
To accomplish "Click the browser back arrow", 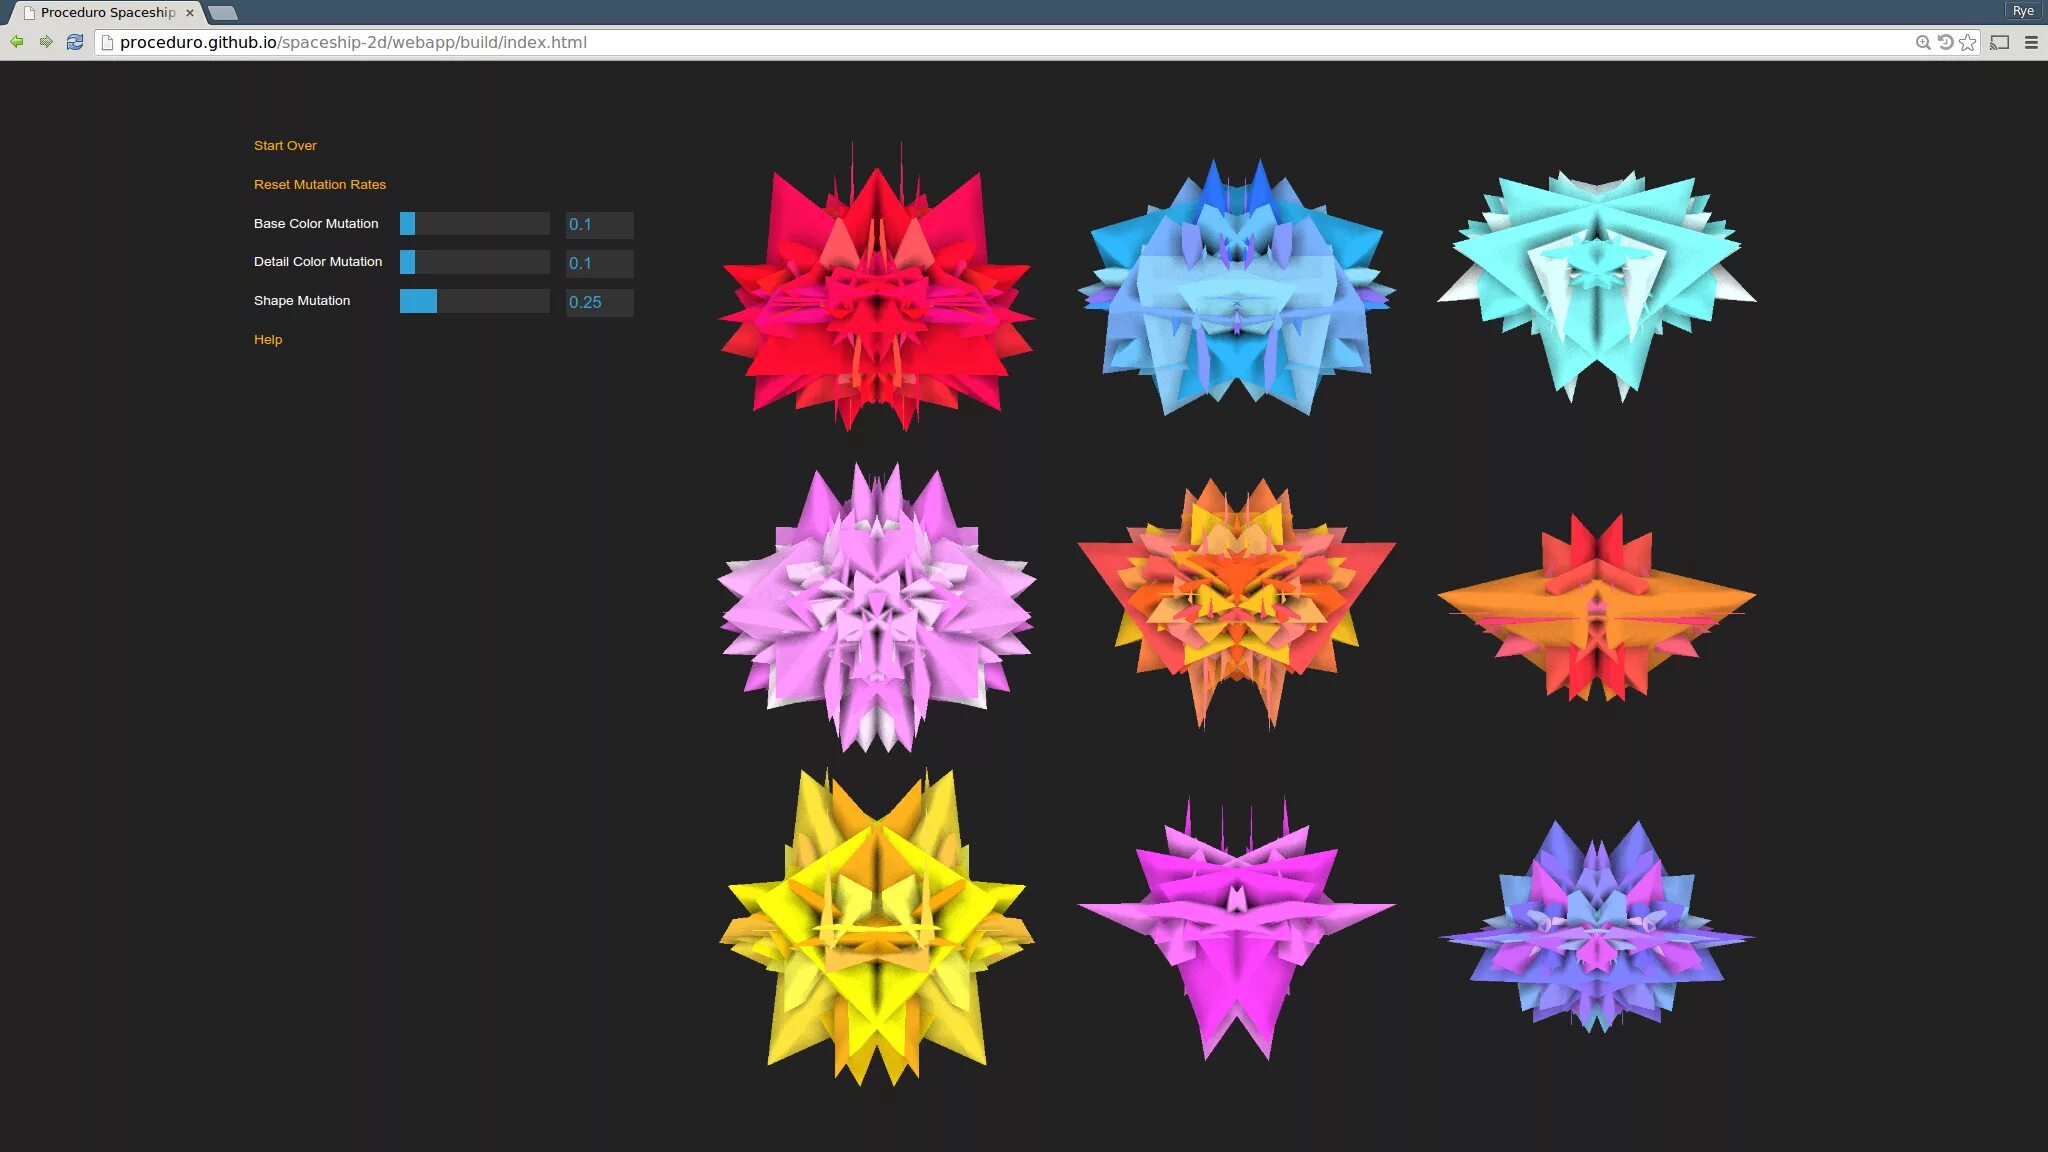I will [x=16, y=42].
